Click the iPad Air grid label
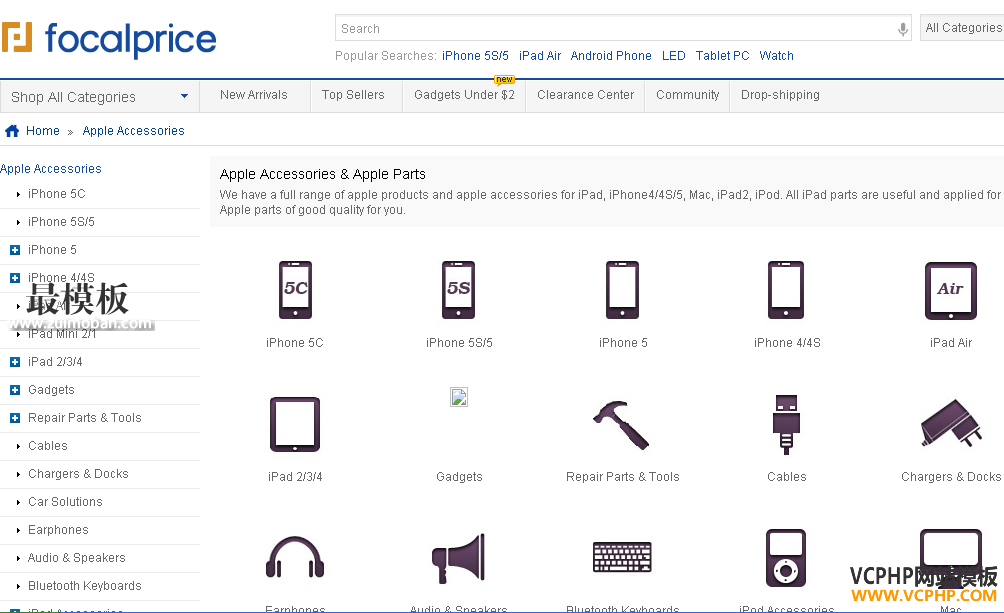This screenshot has width=1004, height=613. 951,343
